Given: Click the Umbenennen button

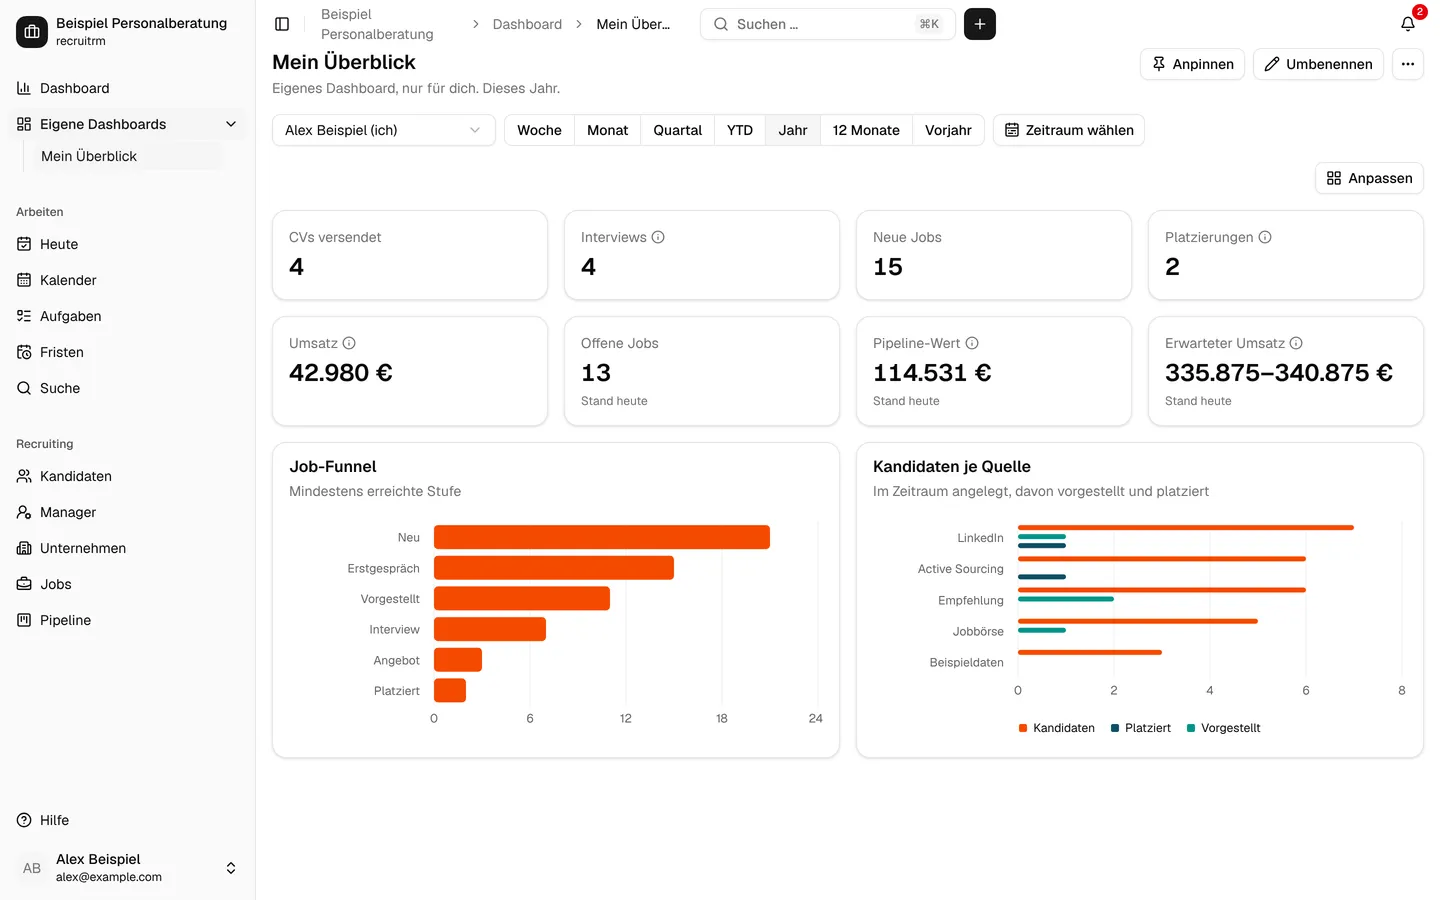Looking at the screenshot, I should pyautogui.click(x=1318, y=64).
